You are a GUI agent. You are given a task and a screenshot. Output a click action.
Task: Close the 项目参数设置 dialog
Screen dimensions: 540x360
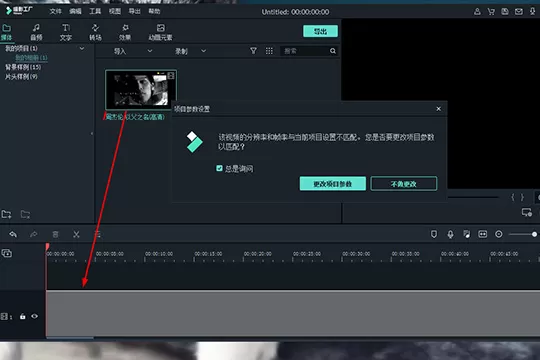438,109
